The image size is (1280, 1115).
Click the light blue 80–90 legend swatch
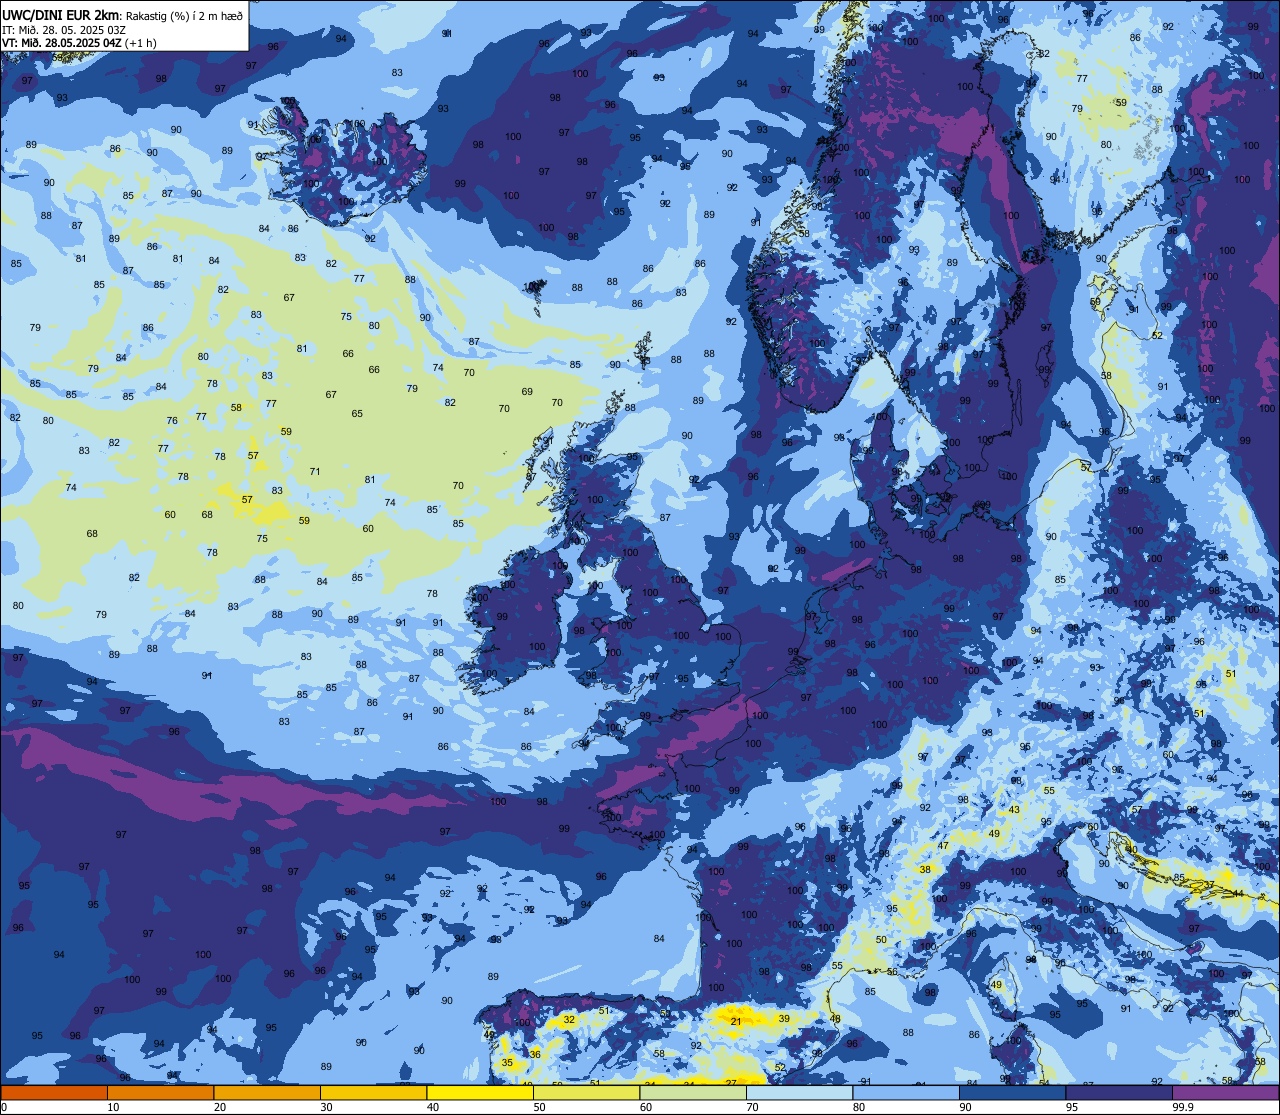(906, 1092)
